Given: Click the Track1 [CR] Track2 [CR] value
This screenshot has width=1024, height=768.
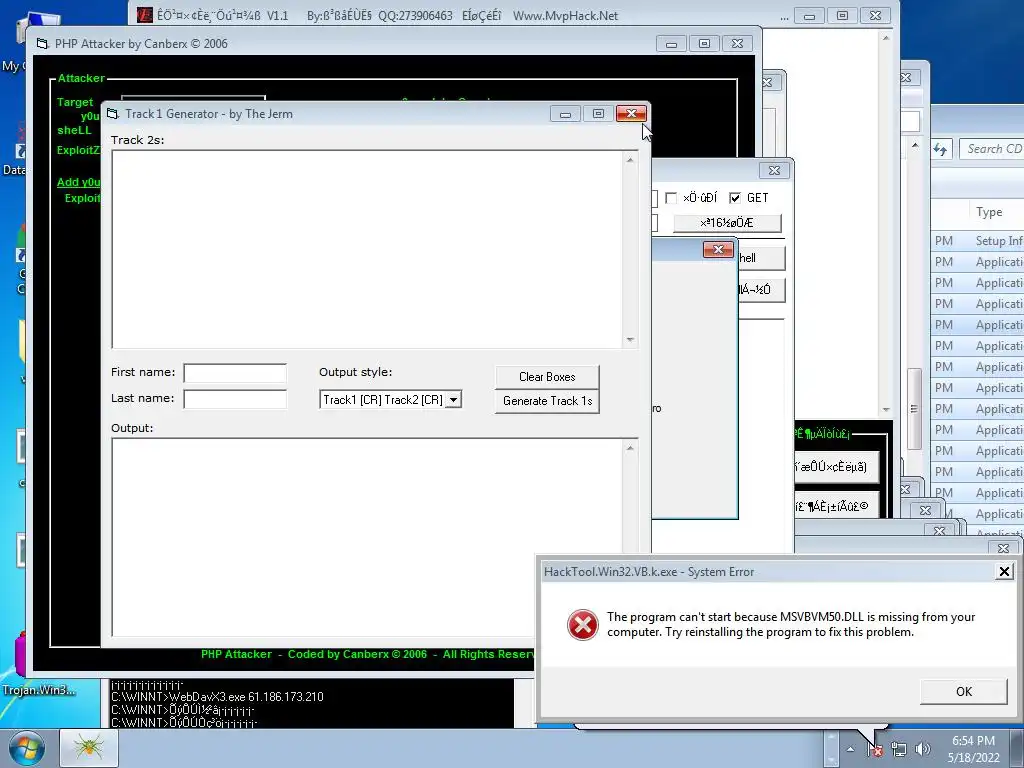Looking at the screenshot, I should pyautogui.click(x=383, y=400).
